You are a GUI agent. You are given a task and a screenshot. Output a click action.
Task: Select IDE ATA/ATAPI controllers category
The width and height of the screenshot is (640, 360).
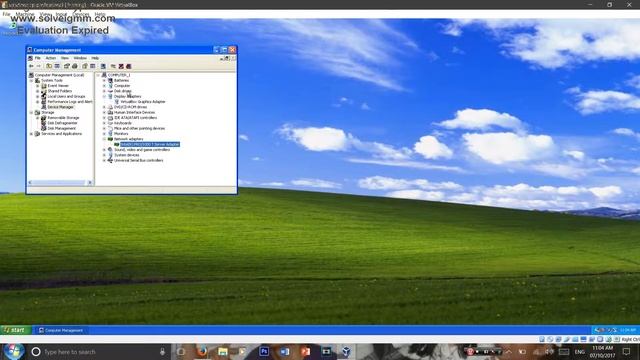(136, 118)
